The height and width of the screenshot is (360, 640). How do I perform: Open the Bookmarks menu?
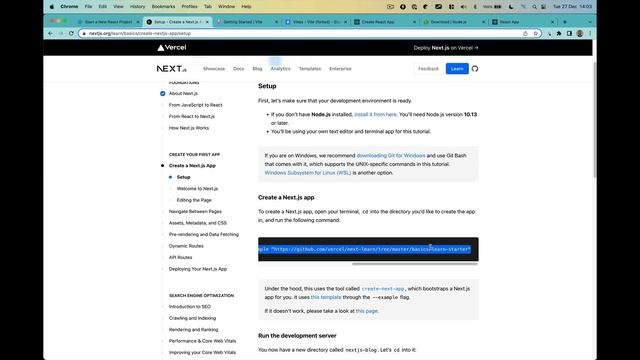(x=163, y=7)
